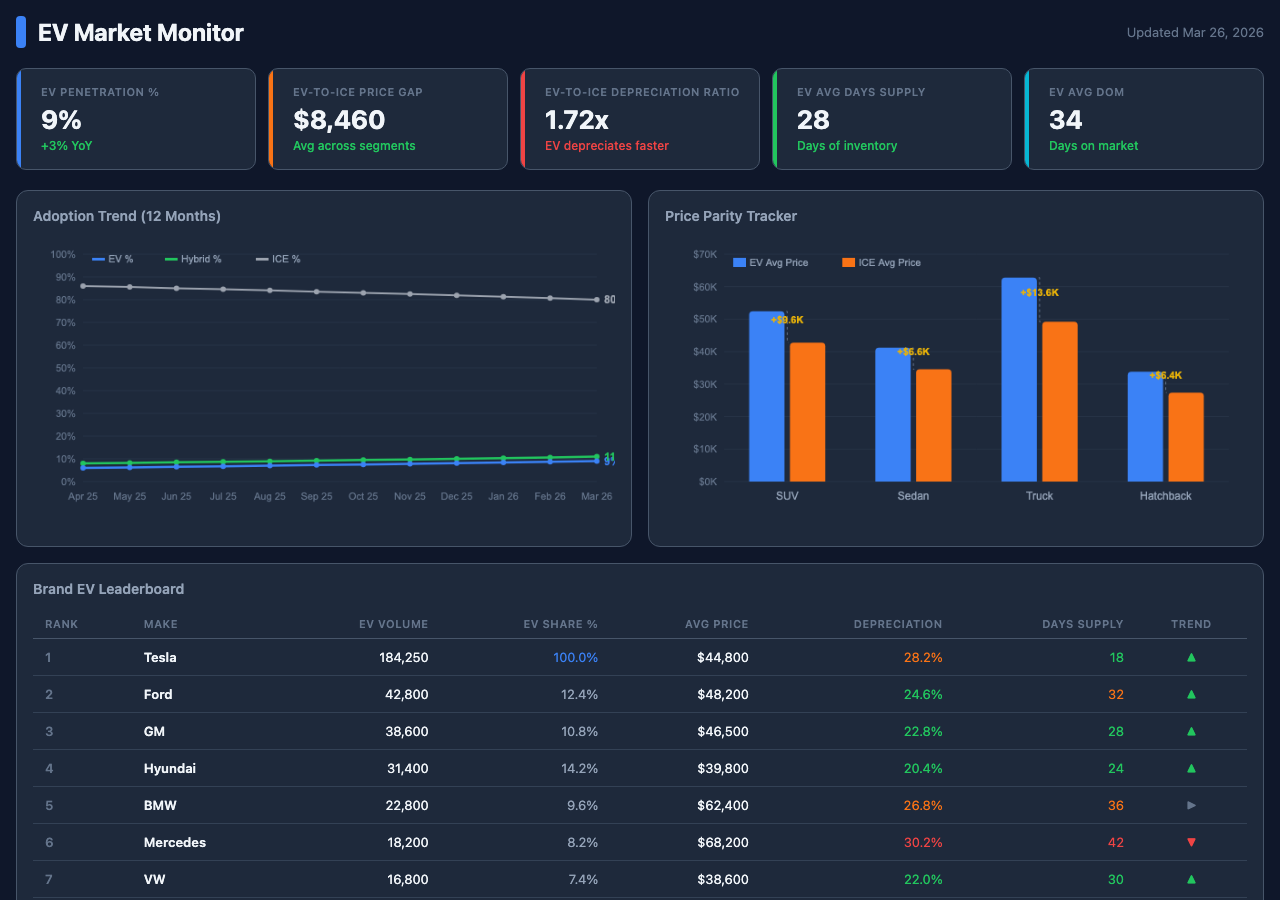Sort leaderboard by Rank column header

click(61, 624)
